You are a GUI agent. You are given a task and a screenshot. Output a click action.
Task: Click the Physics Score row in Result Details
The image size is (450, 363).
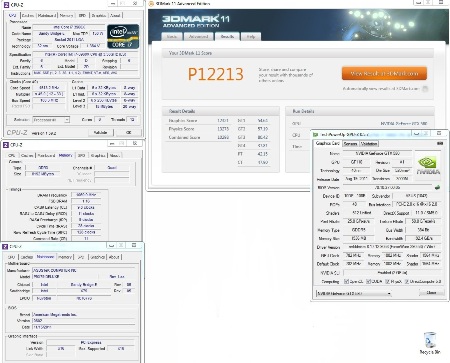(199, 129)
